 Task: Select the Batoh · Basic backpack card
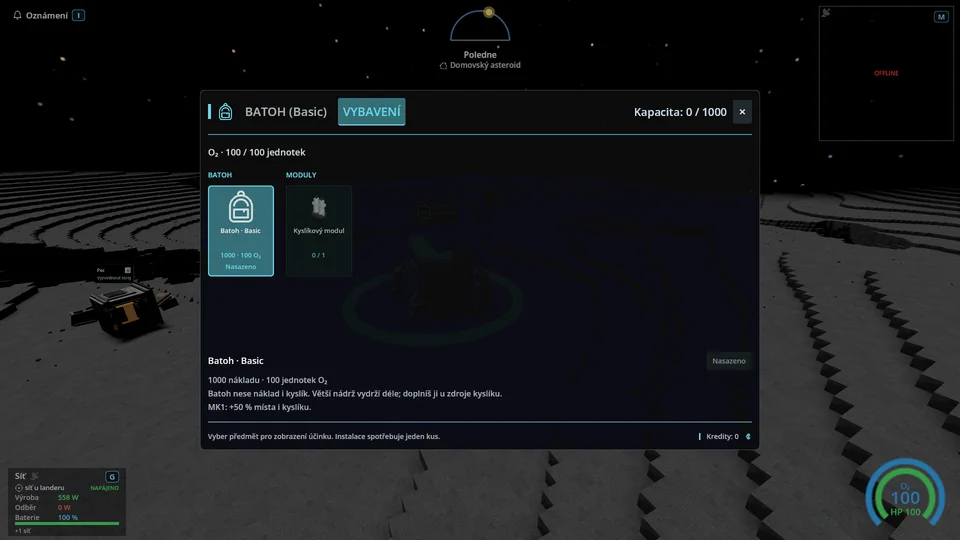tap(241, 231)
